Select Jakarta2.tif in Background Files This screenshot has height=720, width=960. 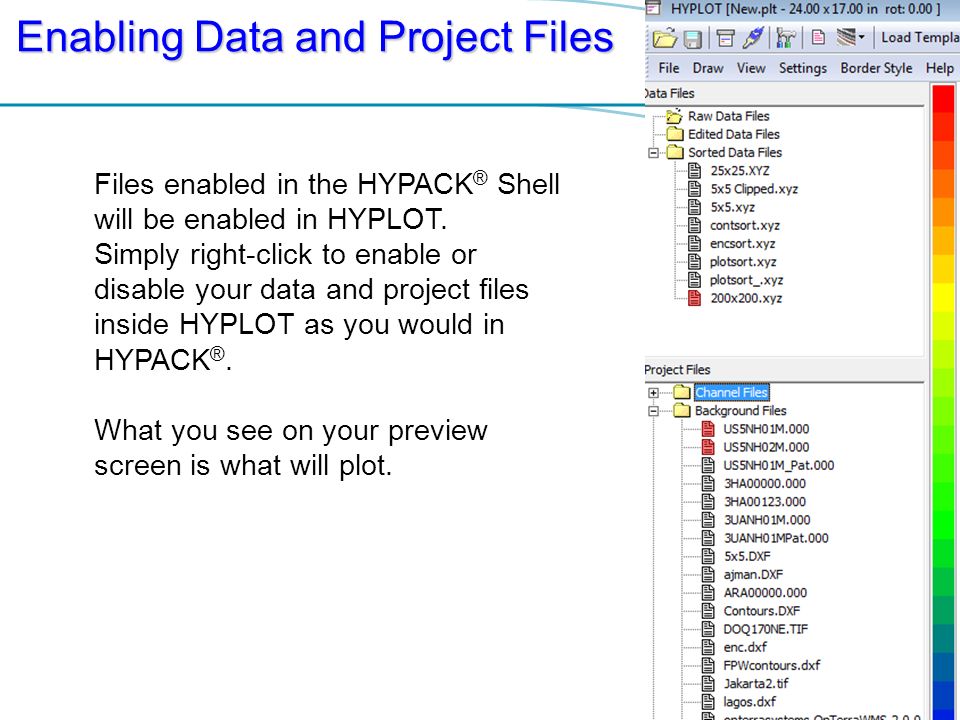pyautogui.click(x=756, y=684)
